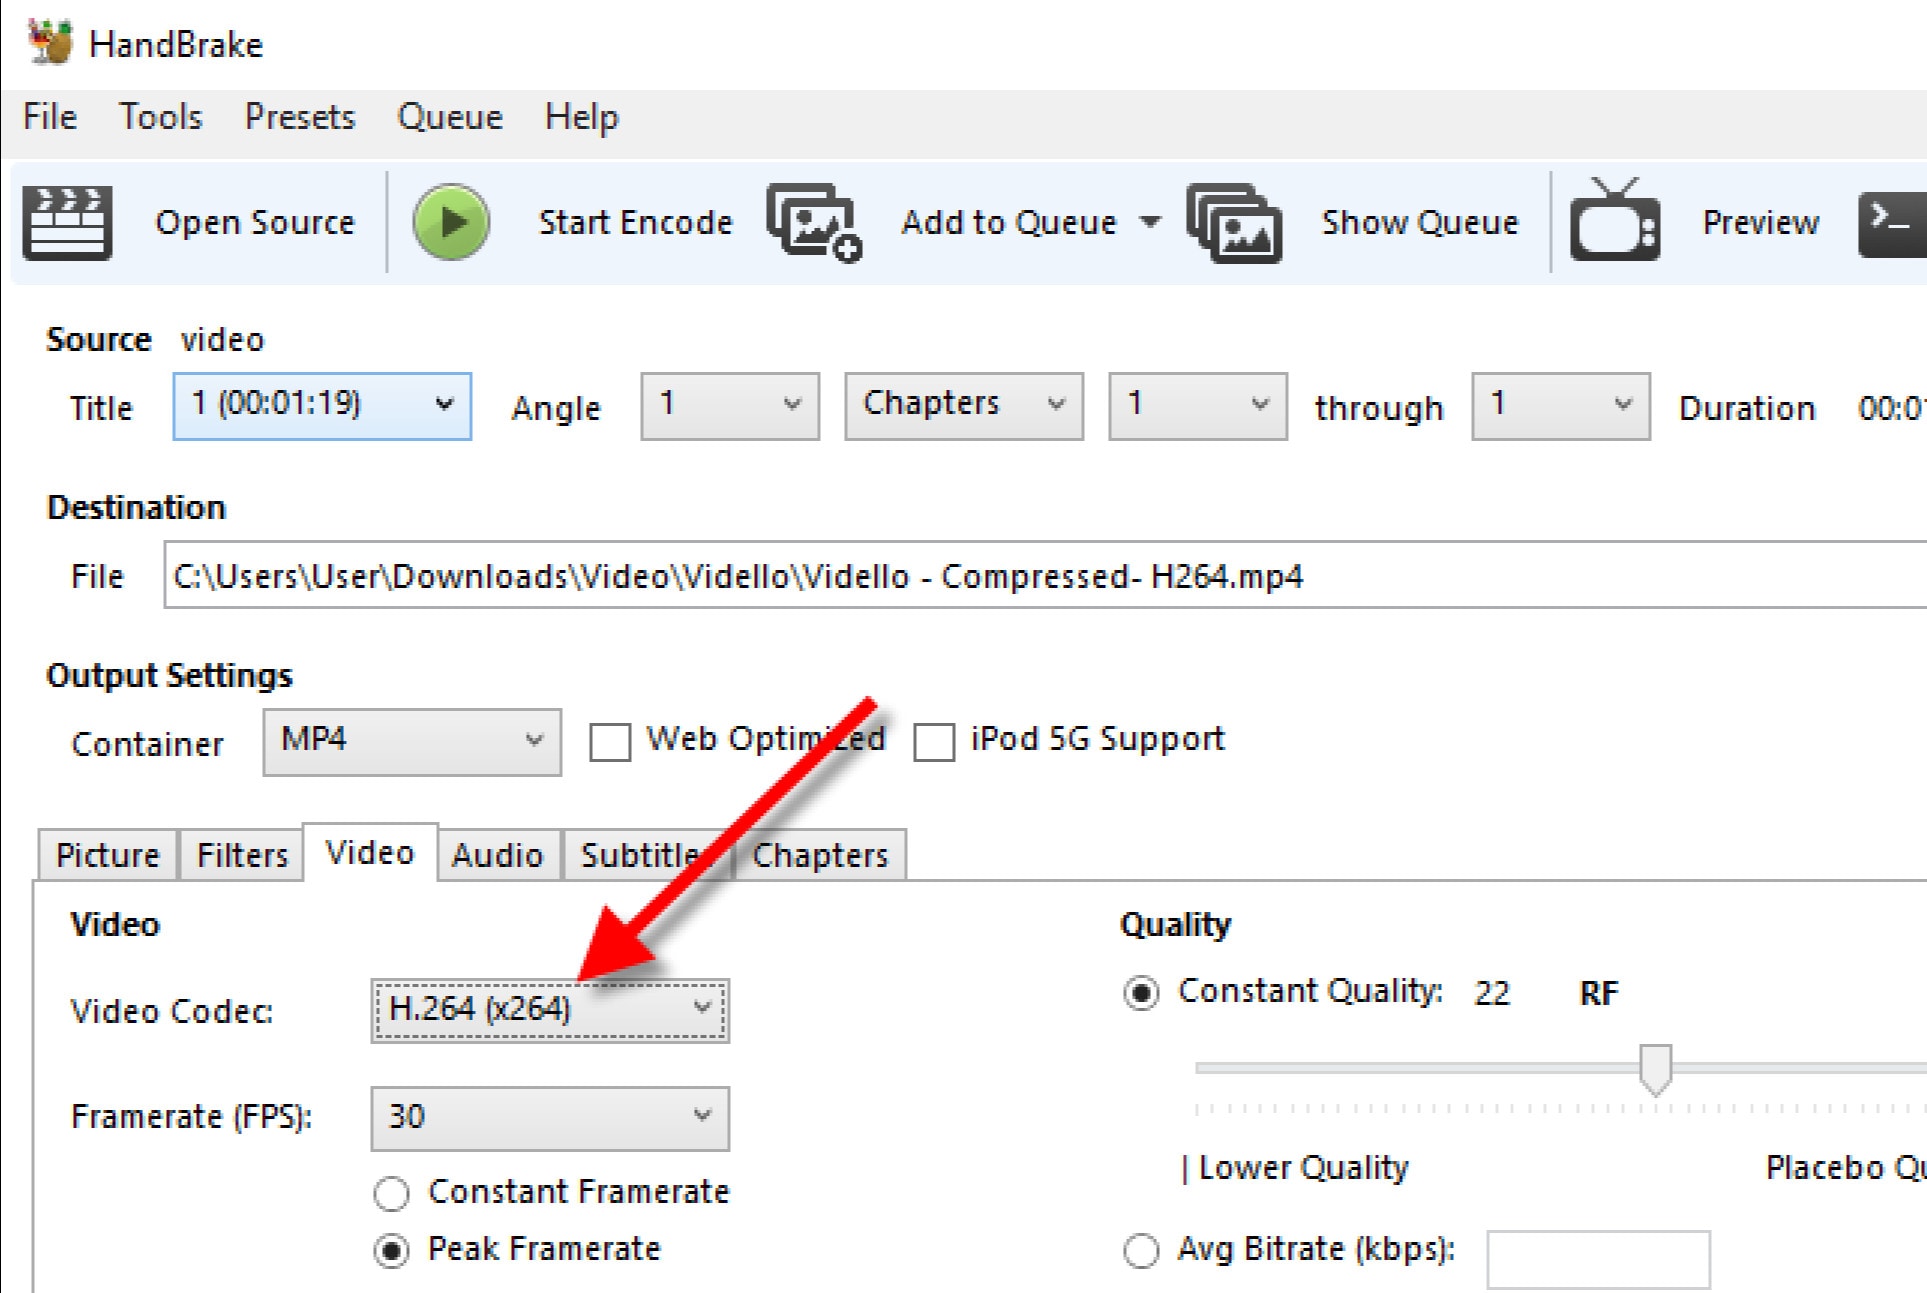Open the Container MP4 dropdown
1927x1293 pixels.
(x=411, y=741)
